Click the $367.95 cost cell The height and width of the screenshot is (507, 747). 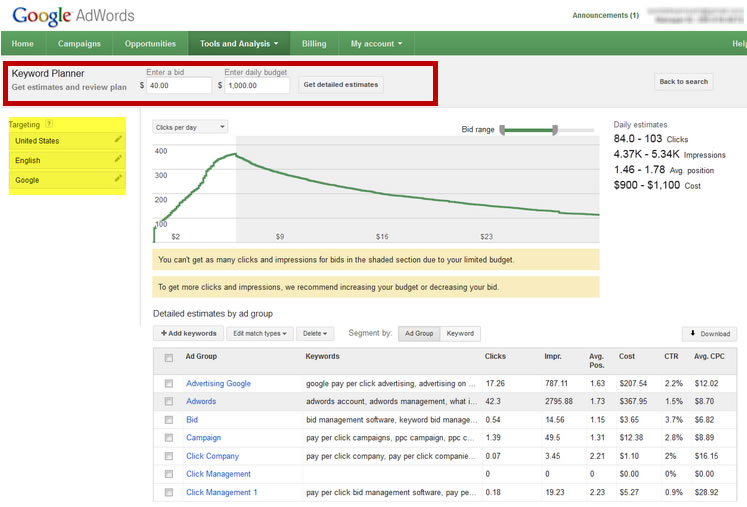[x=633, y=401]
